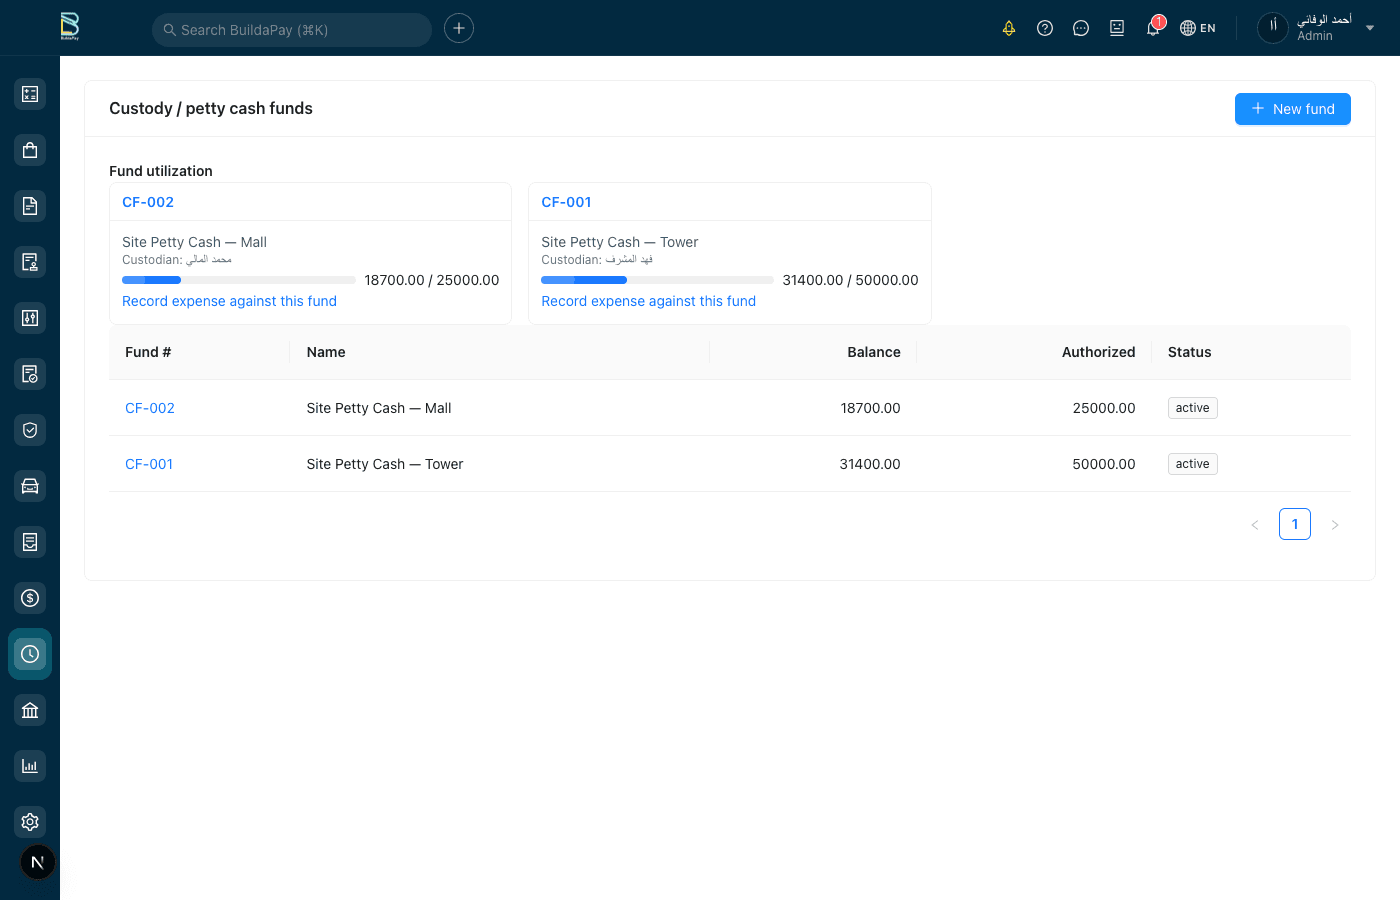Viewport: 1400px width, 900px height.
Task: Click the dollar coin sidebar icon
Action: tap(30, 598)
